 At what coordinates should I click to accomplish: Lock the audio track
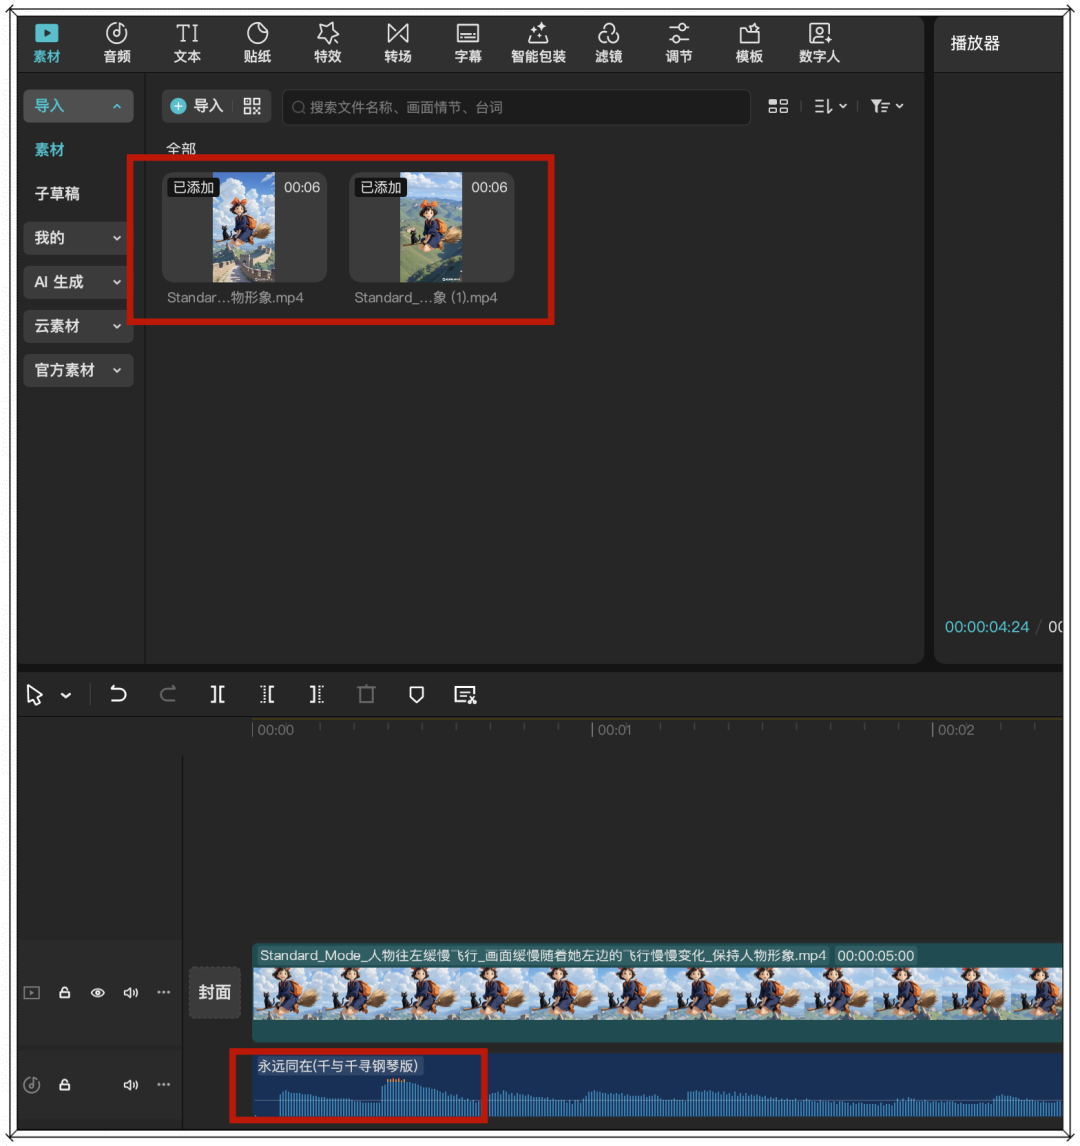[64, 1085]
